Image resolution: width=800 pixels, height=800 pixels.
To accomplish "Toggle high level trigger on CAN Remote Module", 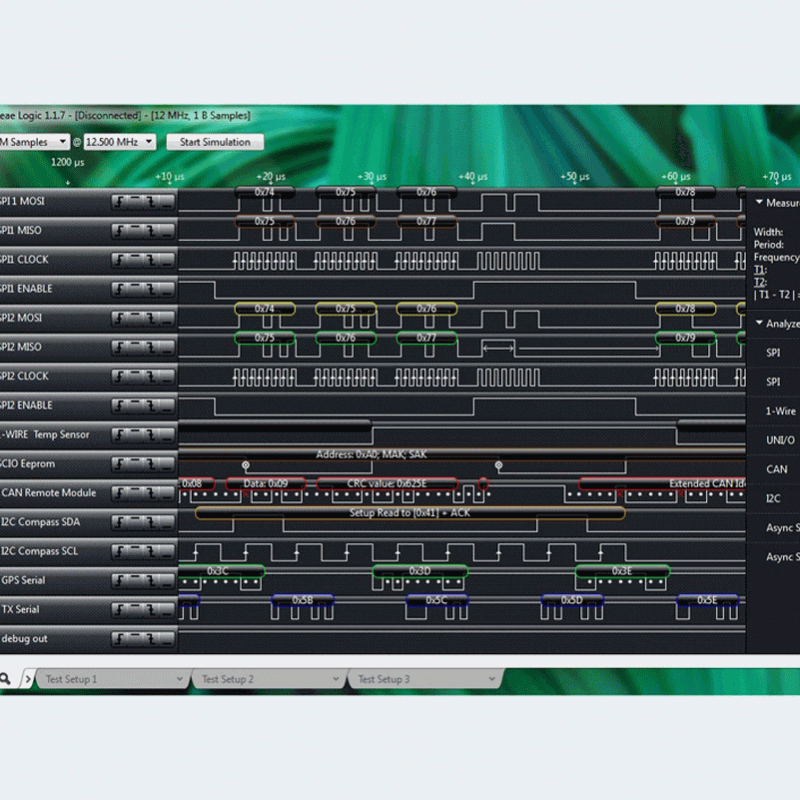I will (136, 493).
